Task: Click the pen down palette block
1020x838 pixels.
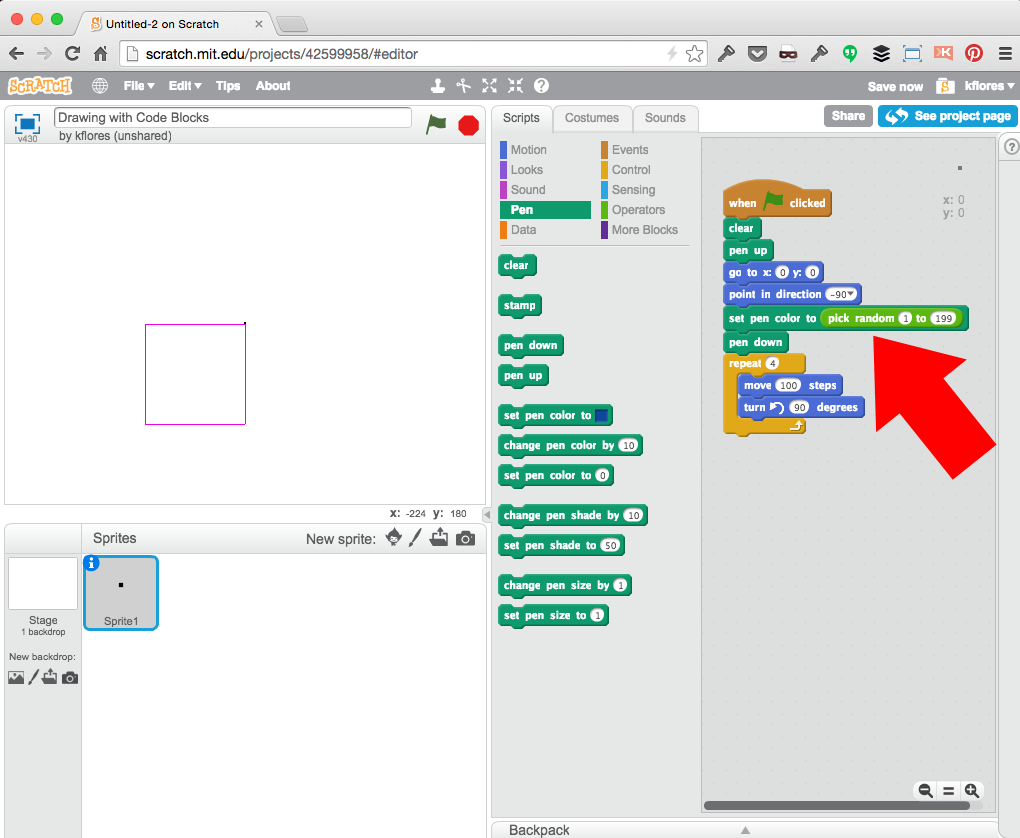Action: click(x=531, y=345)
